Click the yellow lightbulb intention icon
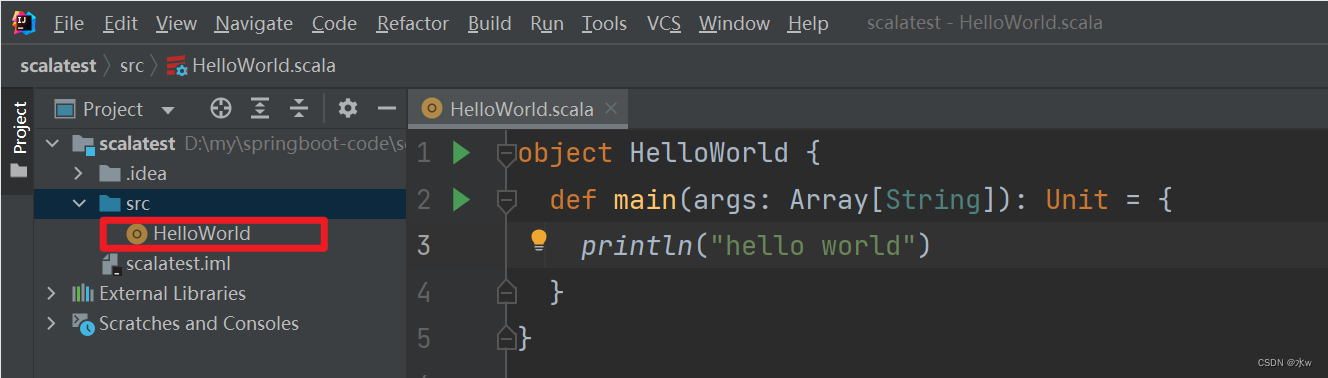The width and height of the screenshot is (1328, 378). click(x=539, y=240)
